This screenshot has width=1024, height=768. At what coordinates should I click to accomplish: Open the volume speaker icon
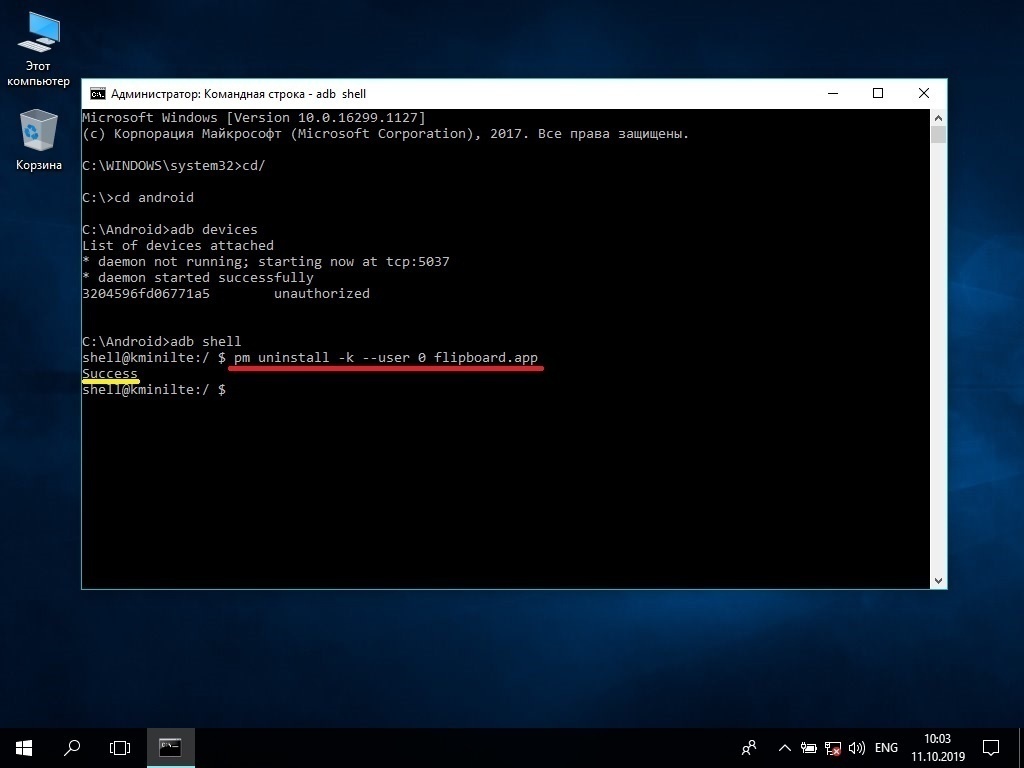pyautogui.click(x=856, y=748)
